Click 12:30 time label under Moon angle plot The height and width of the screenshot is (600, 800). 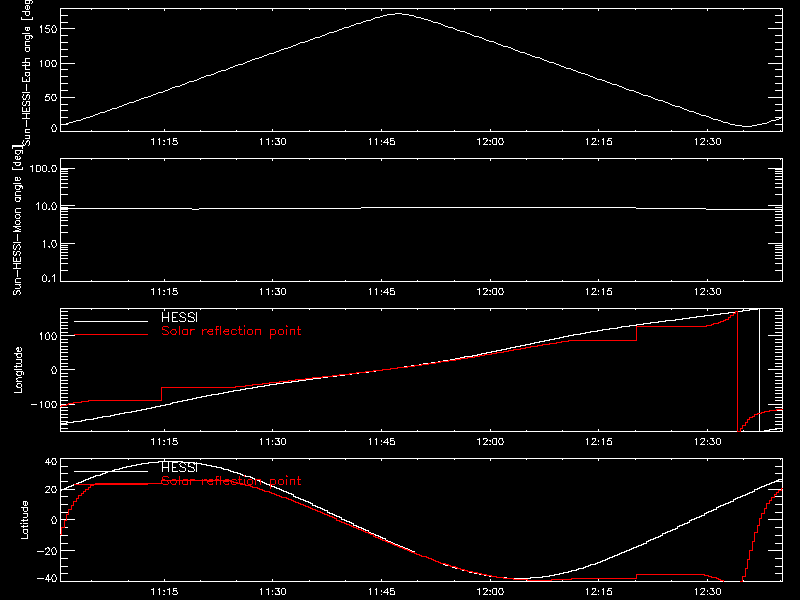tap(708, 292)
